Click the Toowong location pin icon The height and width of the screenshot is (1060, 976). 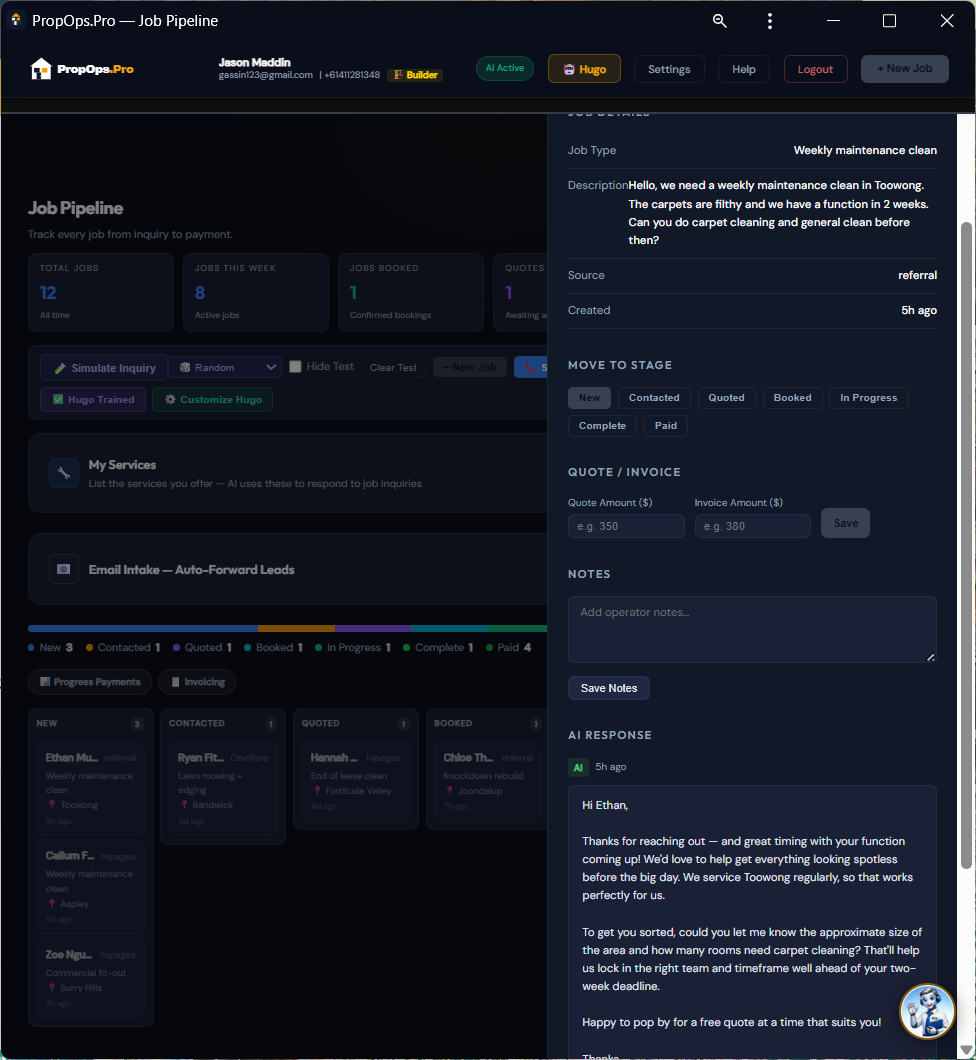click(51, 805)
